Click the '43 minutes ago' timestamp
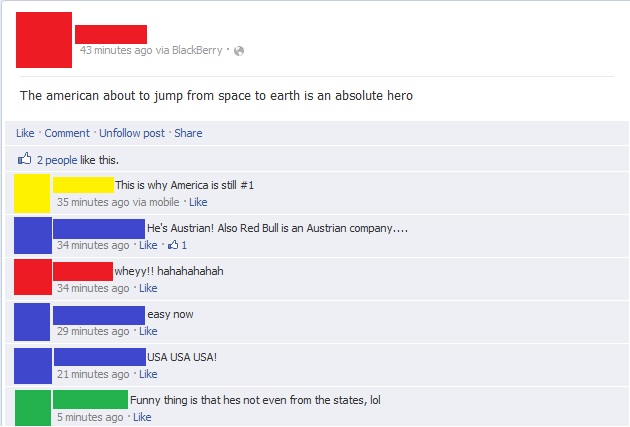 pos(116,50)
